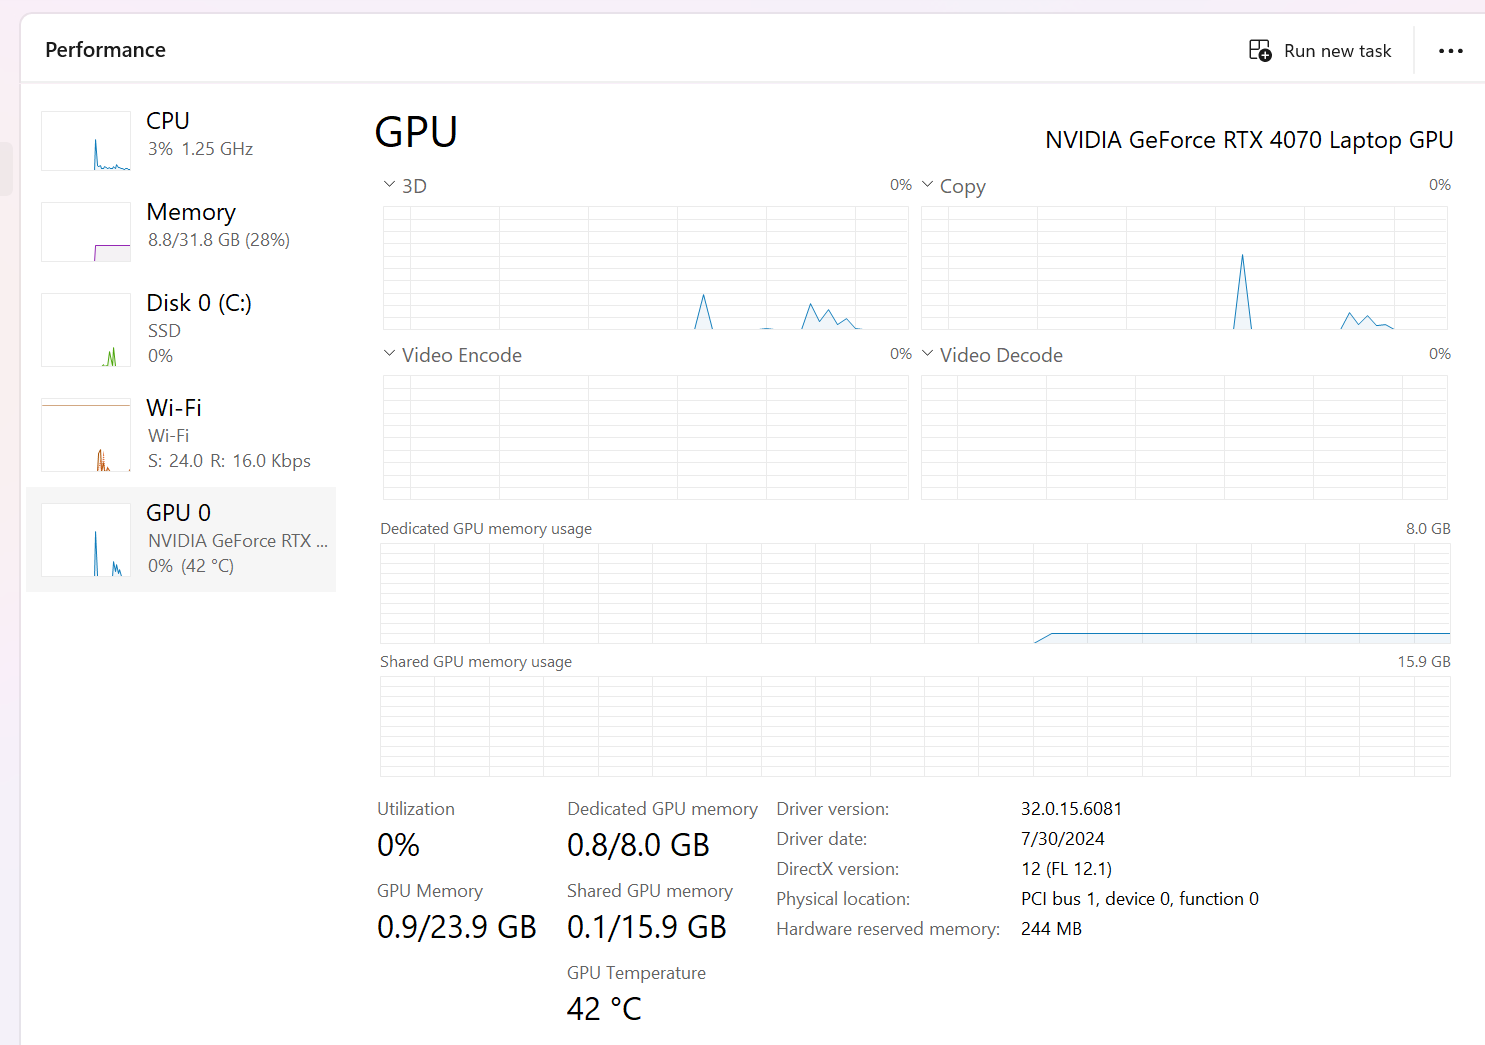Click the Copy engine utilization graph

(1184, 268)
